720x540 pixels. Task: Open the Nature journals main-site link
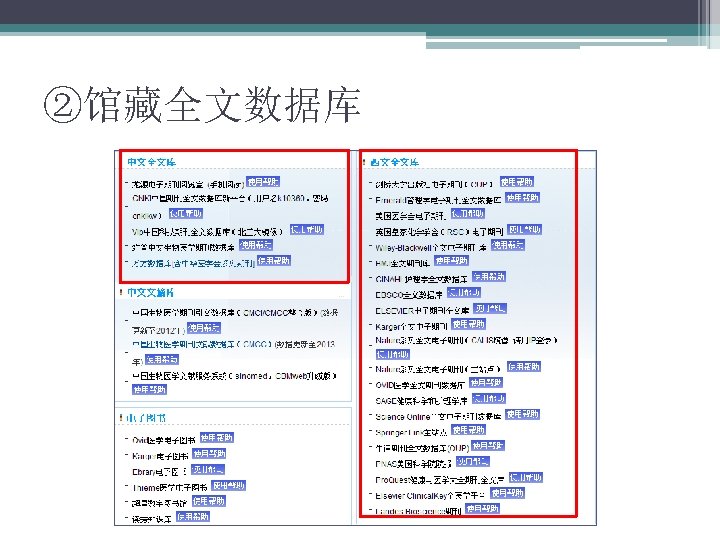438,369
